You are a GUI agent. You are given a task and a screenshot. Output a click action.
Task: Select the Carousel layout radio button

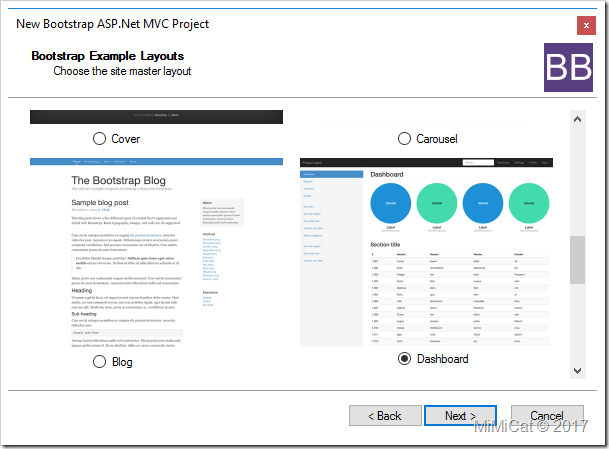pyautogui.click(x=404, y=139)
